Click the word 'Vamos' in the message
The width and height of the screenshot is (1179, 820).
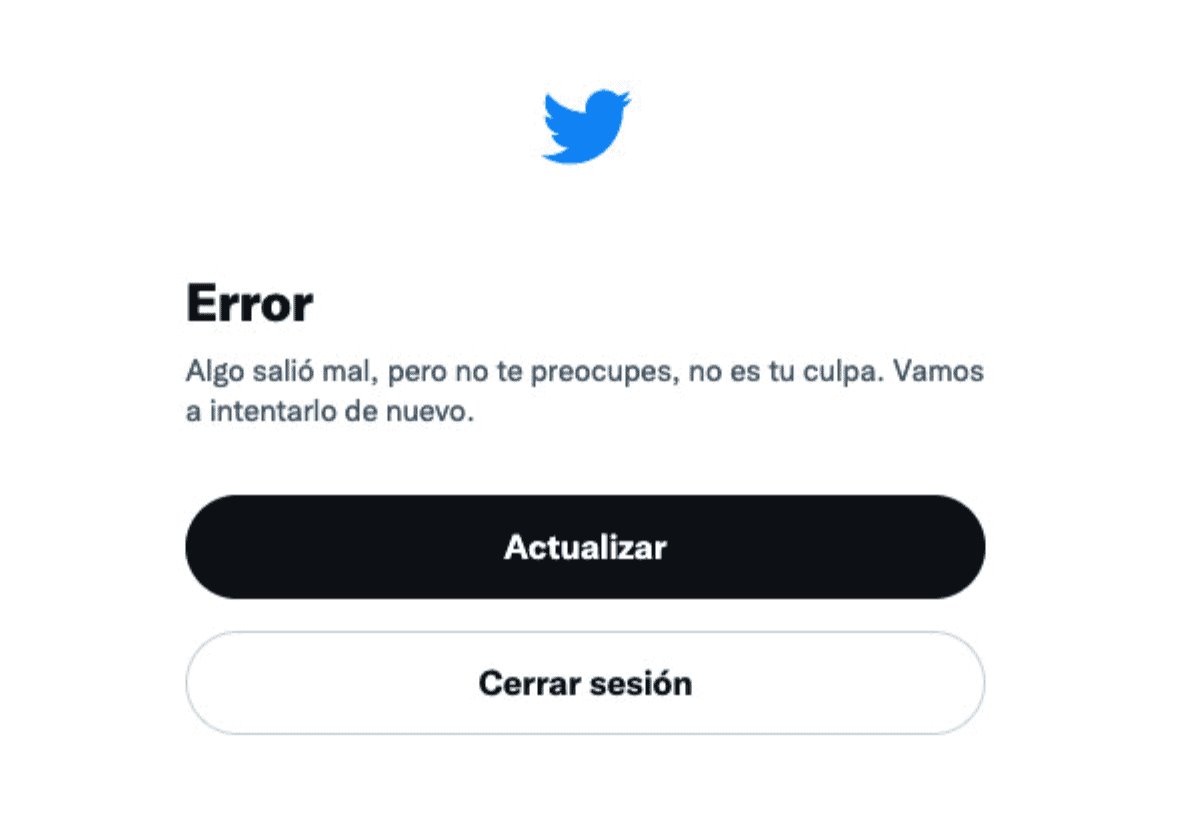[938, 371]
